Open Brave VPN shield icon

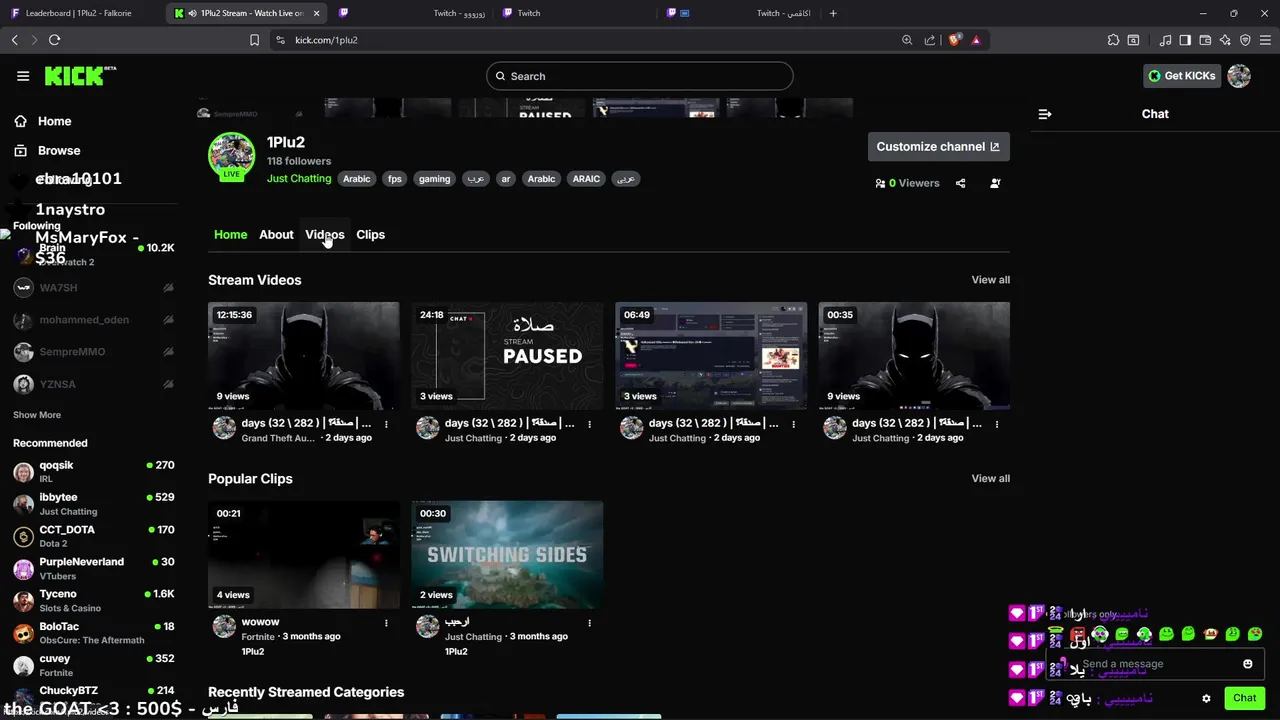point(1245,40)
